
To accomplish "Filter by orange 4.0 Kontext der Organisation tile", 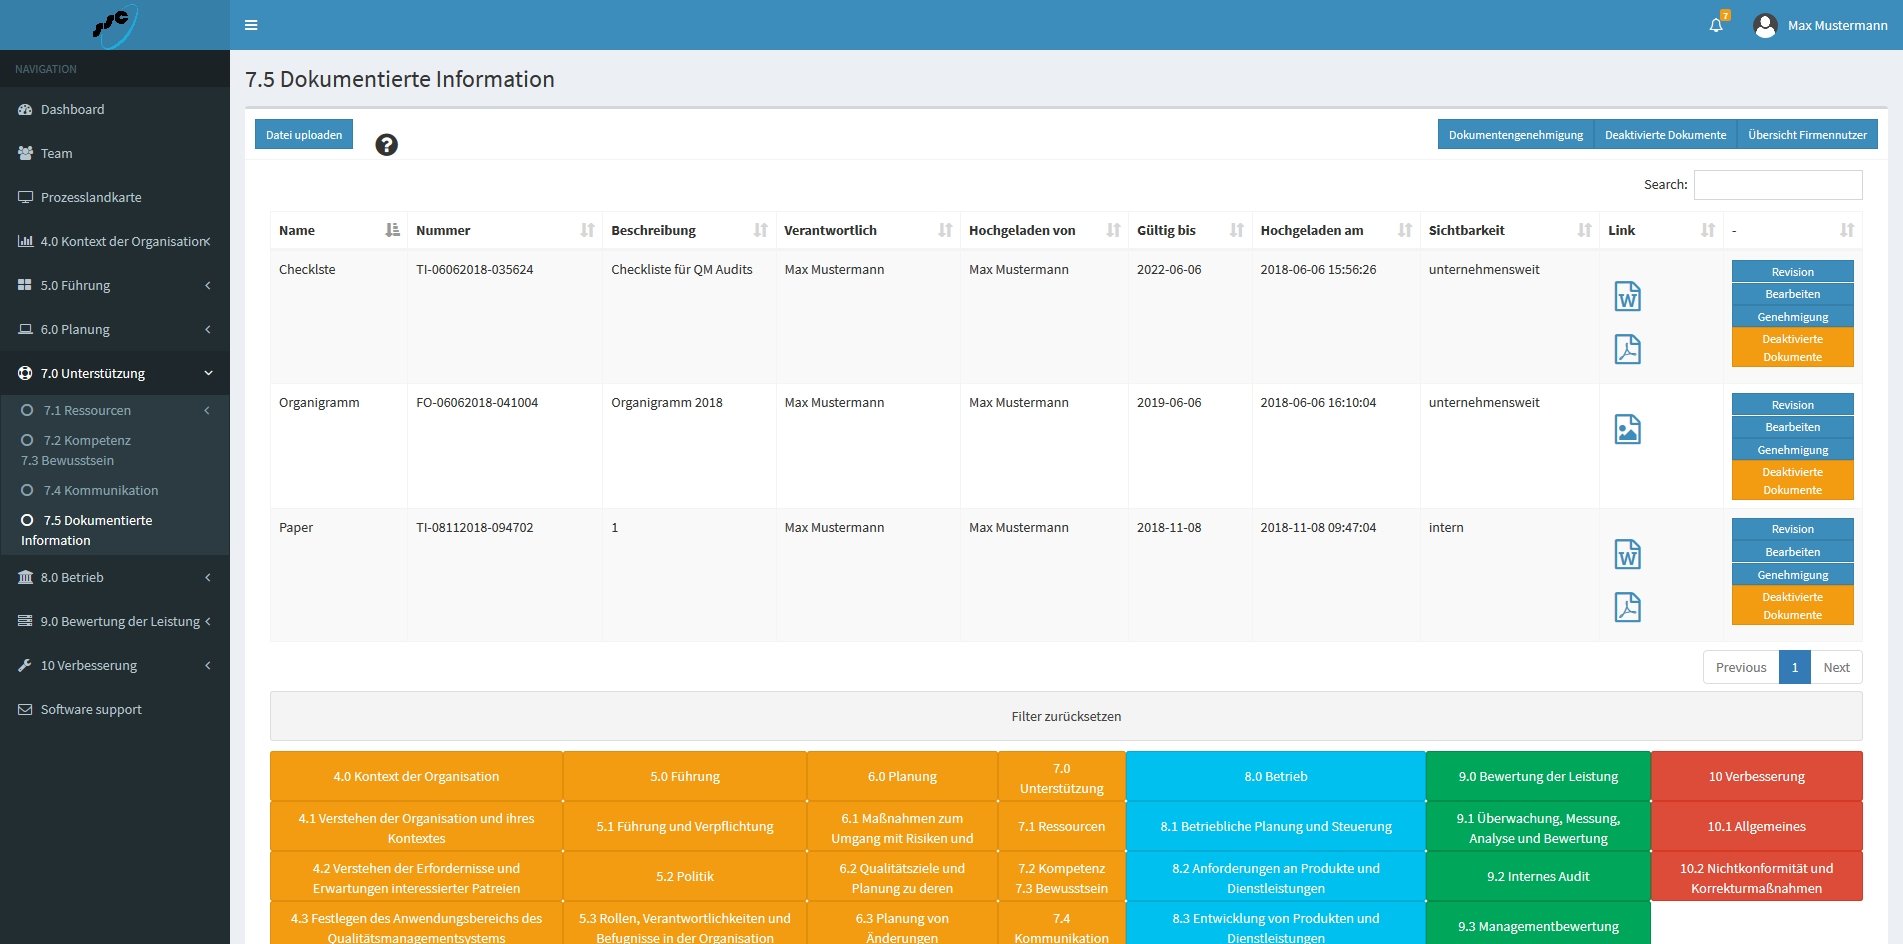I will [416, 776].
